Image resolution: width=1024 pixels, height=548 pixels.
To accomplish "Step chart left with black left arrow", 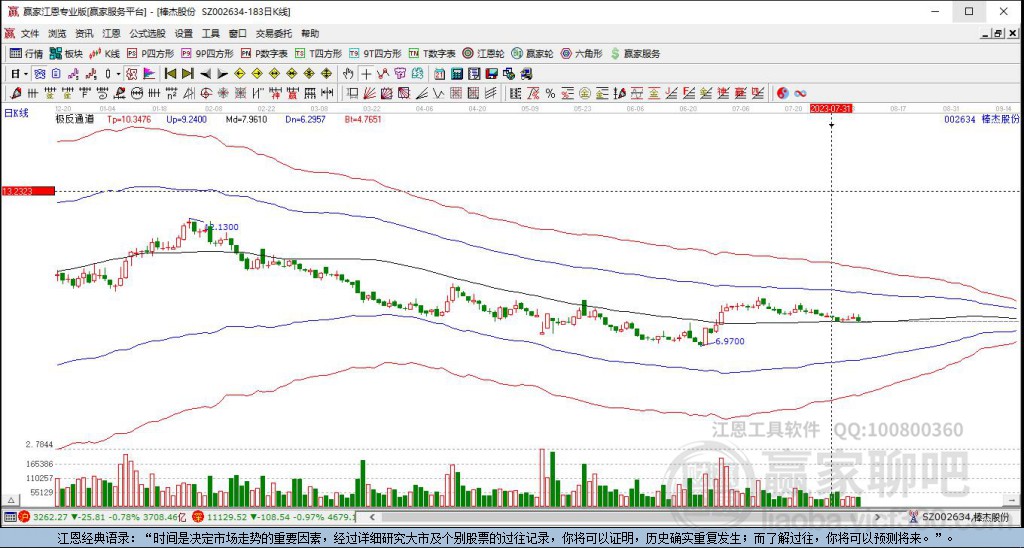I will pyautogui.click(x=205, y=74).
